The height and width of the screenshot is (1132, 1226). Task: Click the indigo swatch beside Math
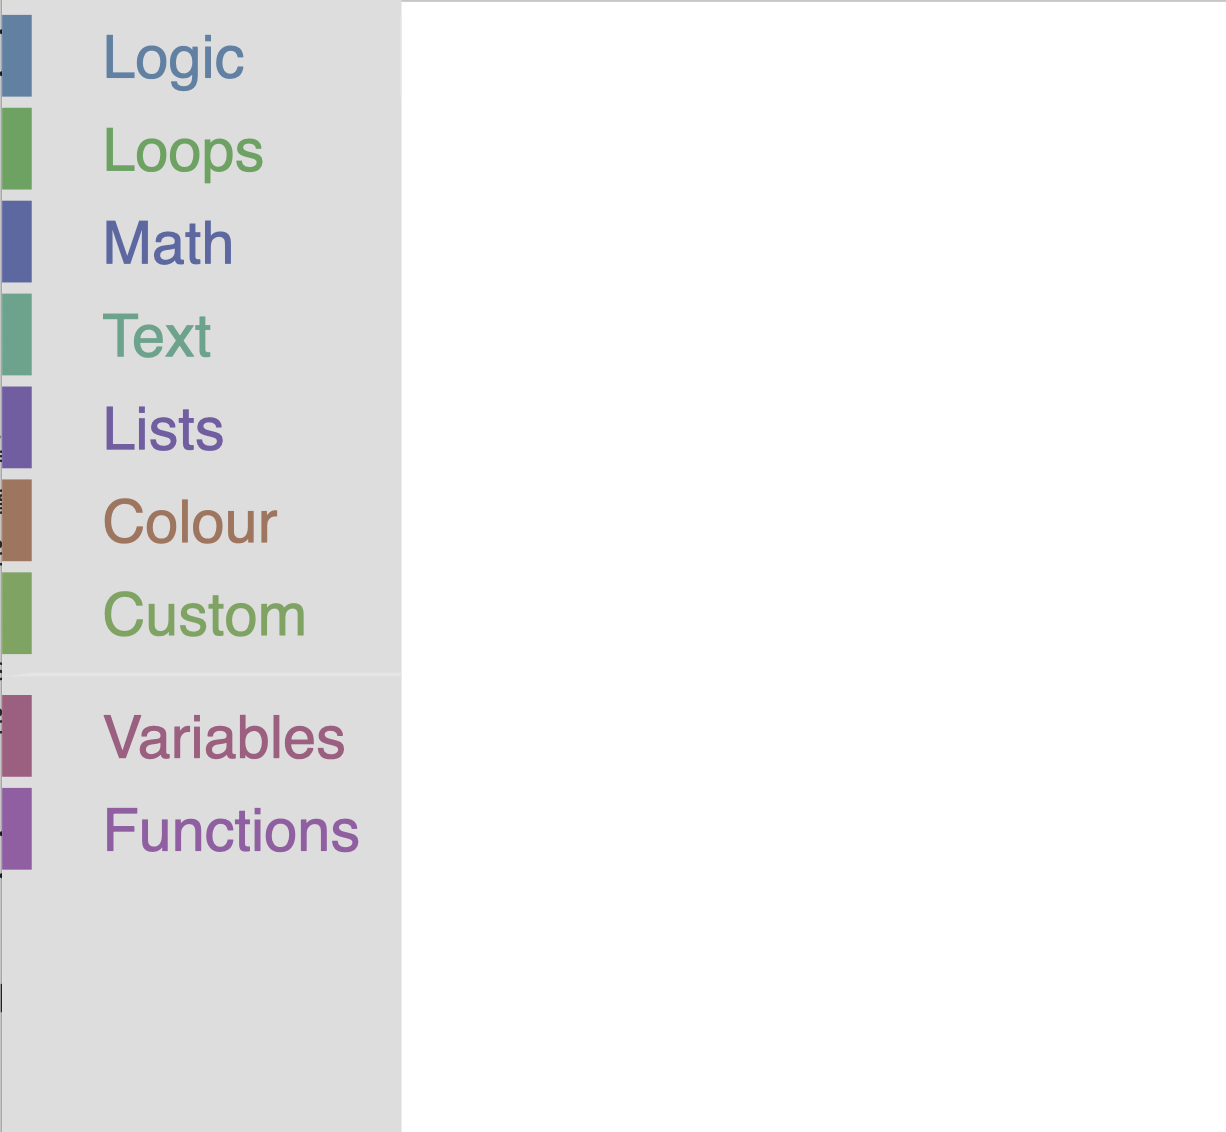coord(17,241)
